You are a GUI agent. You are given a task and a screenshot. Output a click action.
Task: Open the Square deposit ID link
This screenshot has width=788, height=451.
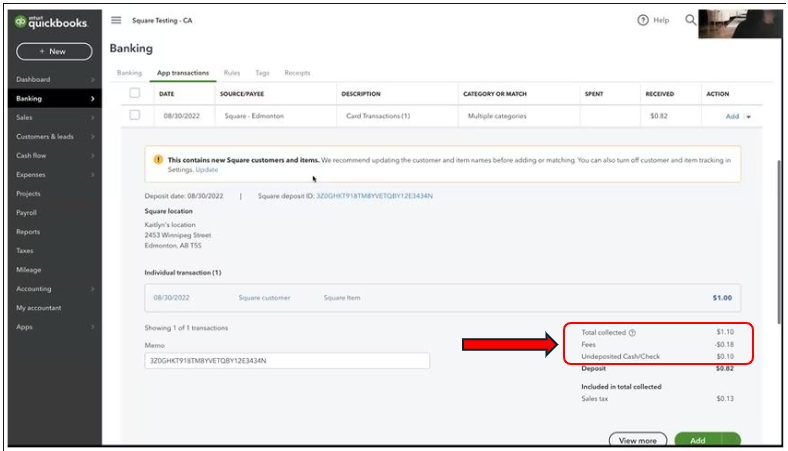point(374,196)
